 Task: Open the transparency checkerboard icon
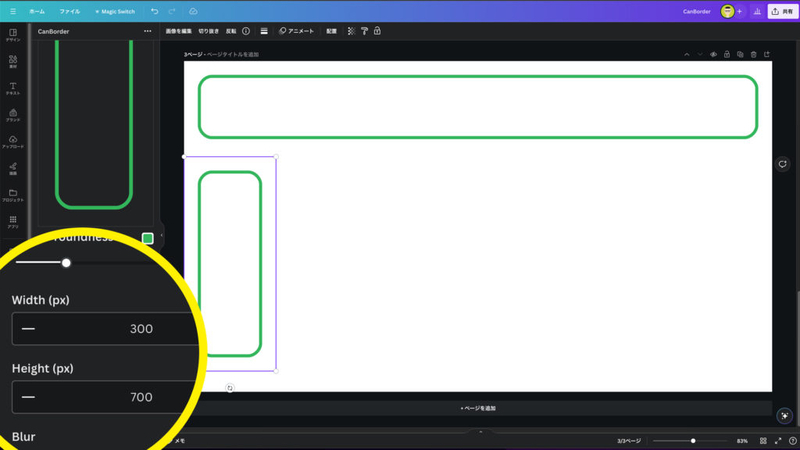[351, 31]
